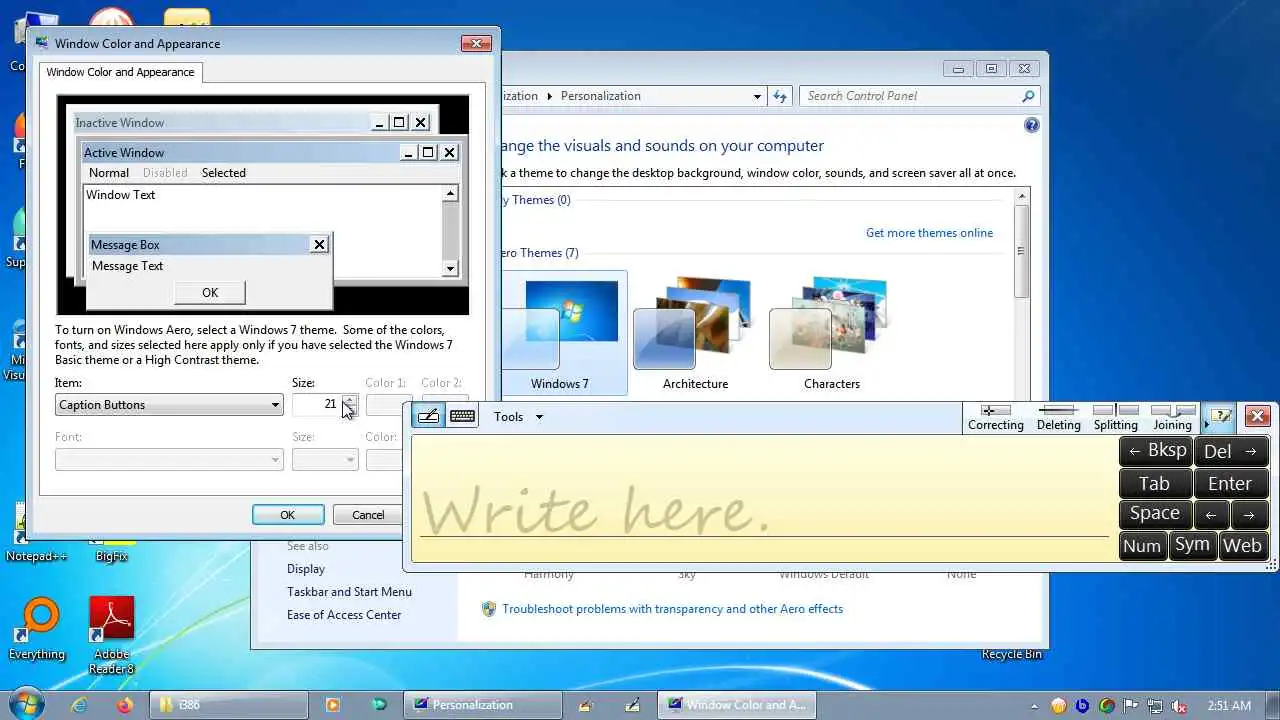Viewport: 1280px width, 720px height.
Task: Play the Splitting gesture demo
Action: tap(1115, 417)
